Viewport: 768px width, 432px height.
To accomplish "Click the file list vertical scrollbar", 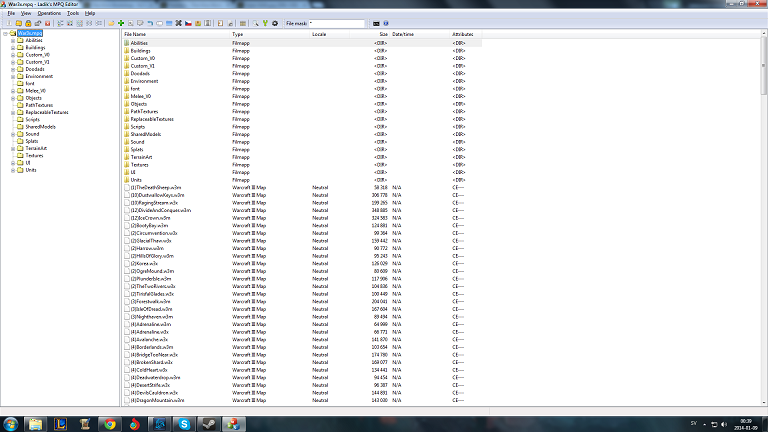I will (x=764, y=218).
